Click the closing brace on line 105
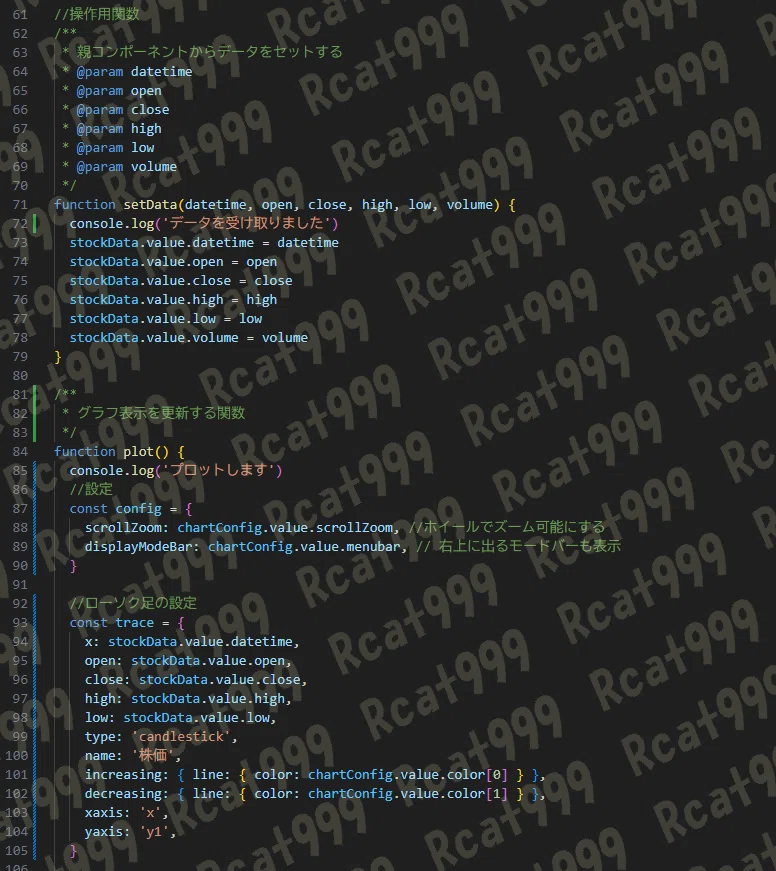 point(73,851)
